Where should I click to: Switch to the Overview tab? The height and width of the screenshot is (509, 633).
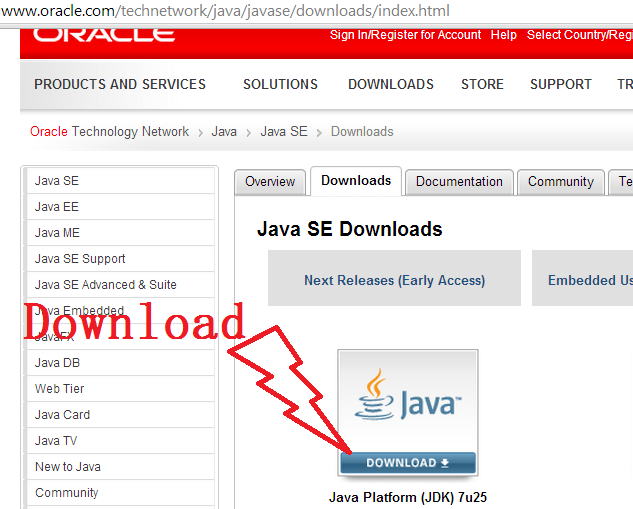tap(270, 182)
